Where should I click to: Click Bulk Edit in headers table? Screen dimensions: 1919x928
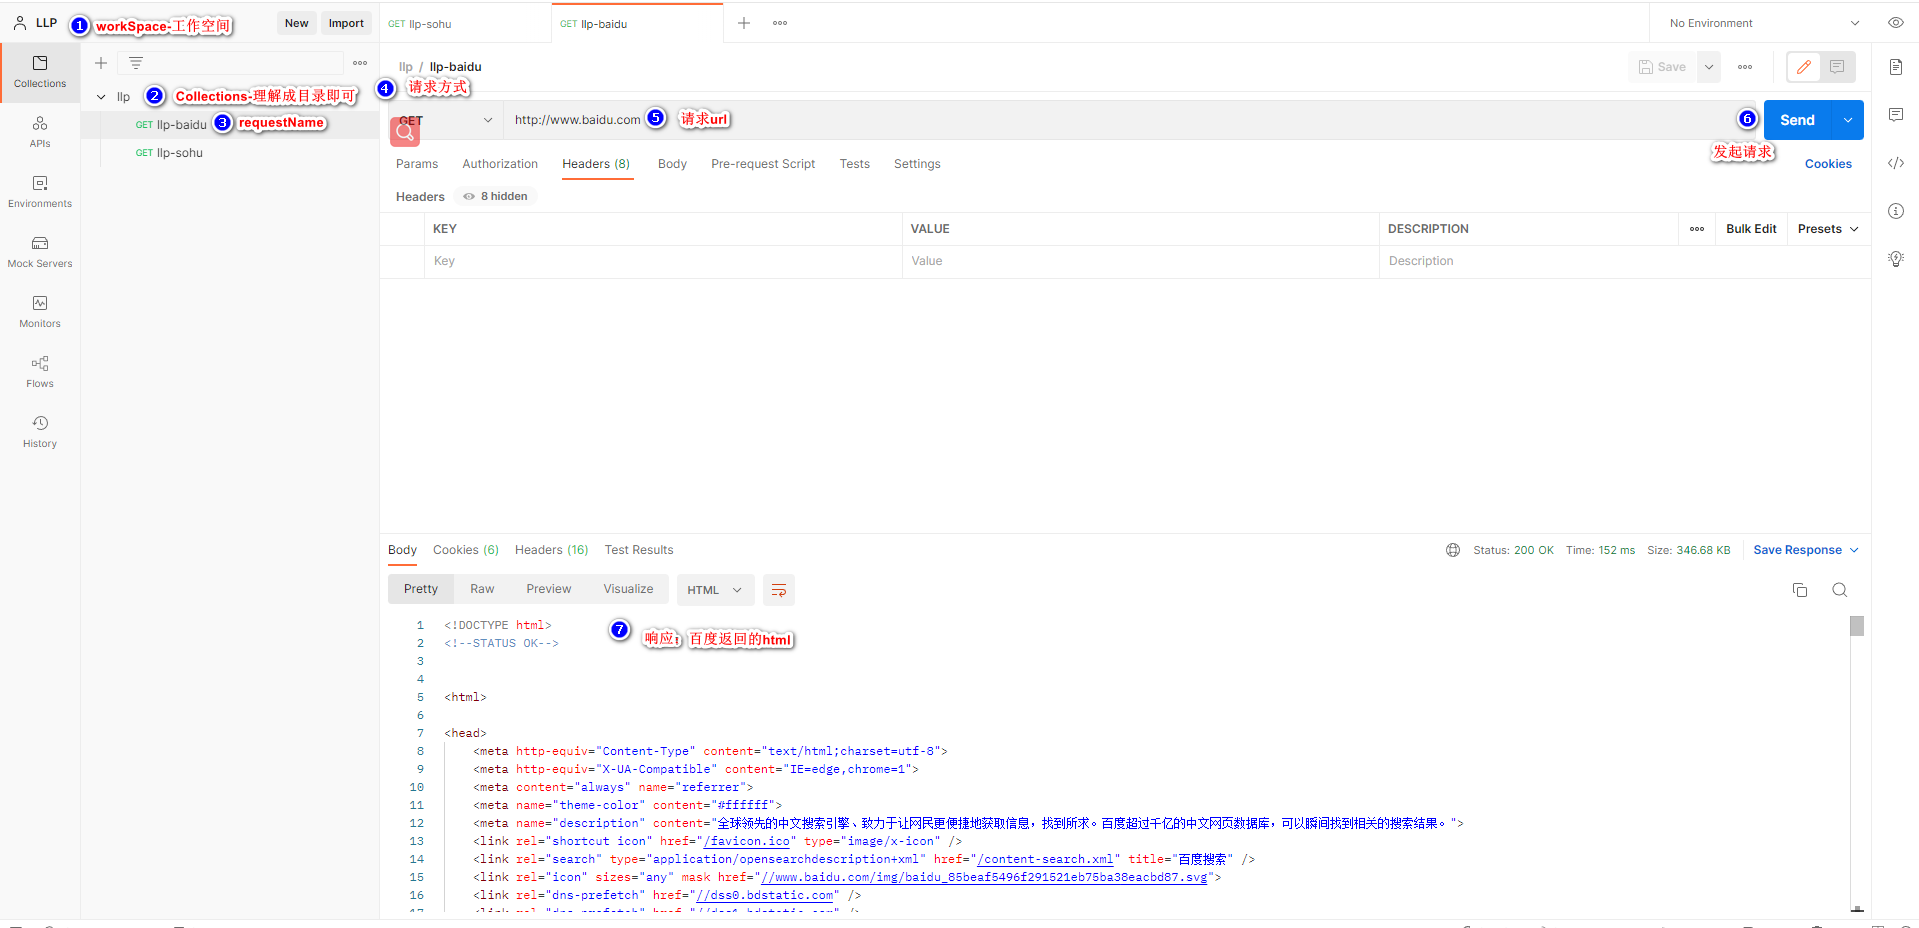[x=1751, y=229]
